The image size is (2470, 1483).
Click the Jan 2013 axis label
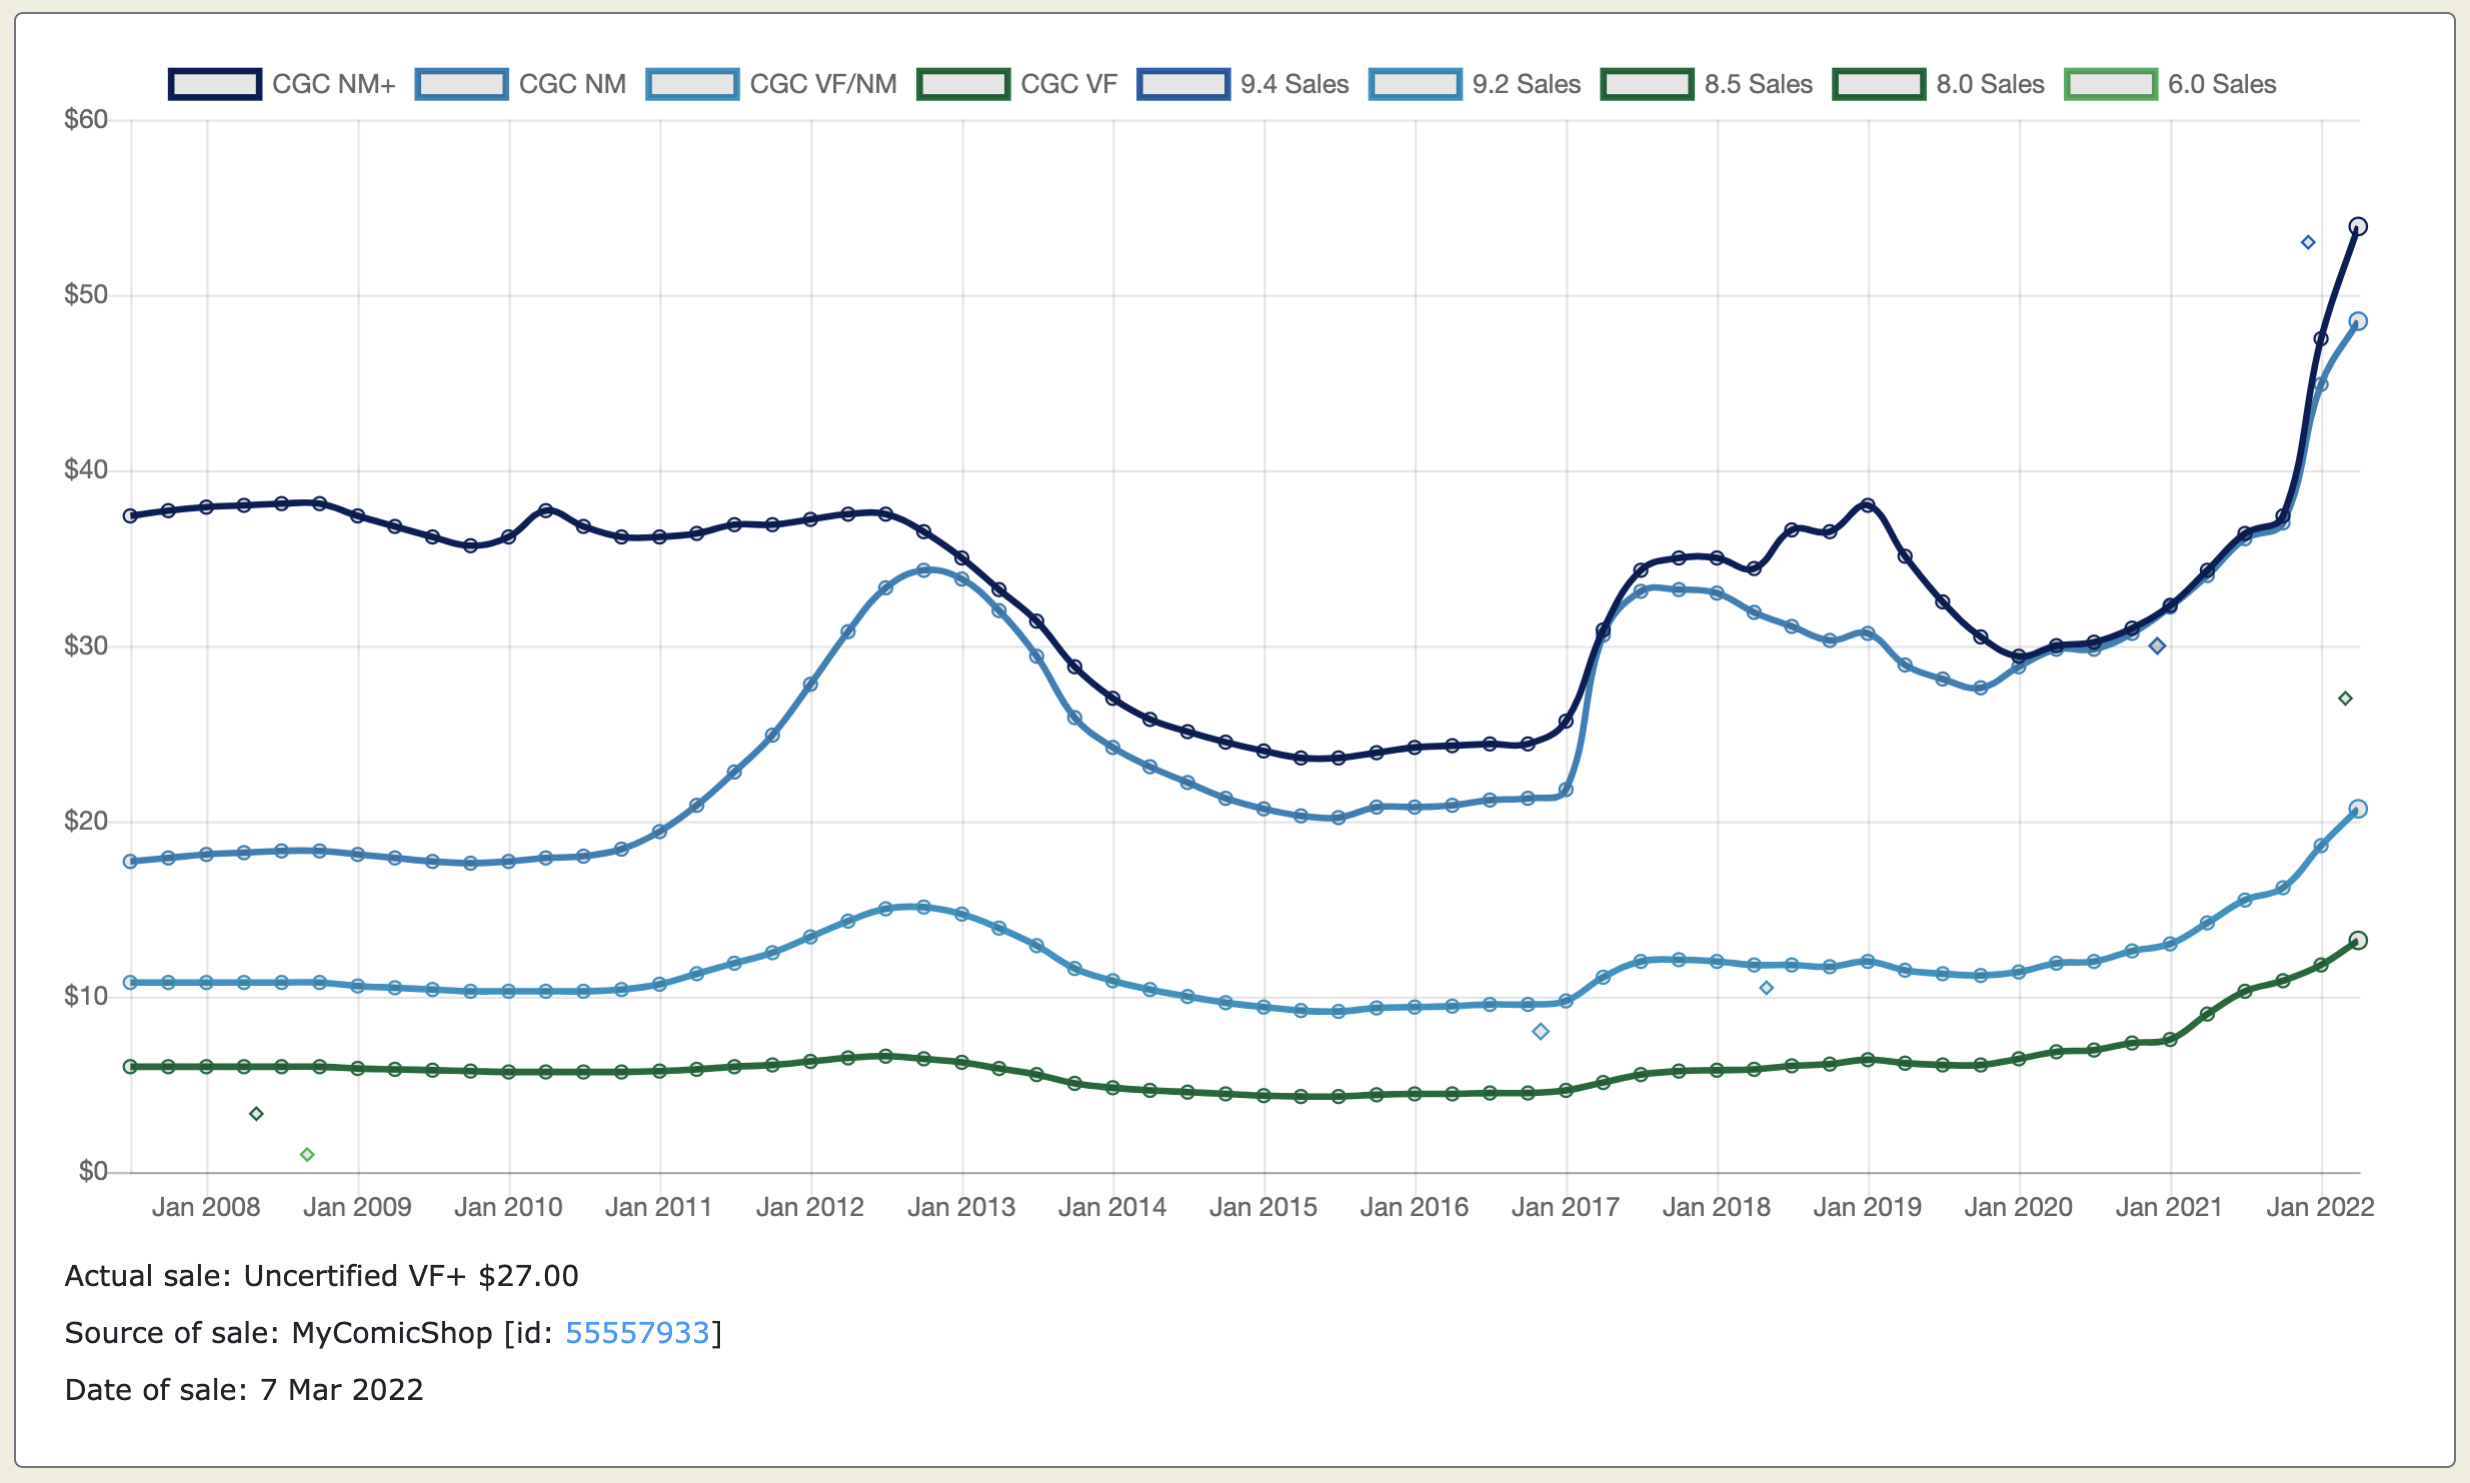click(x=961, y=1207)
